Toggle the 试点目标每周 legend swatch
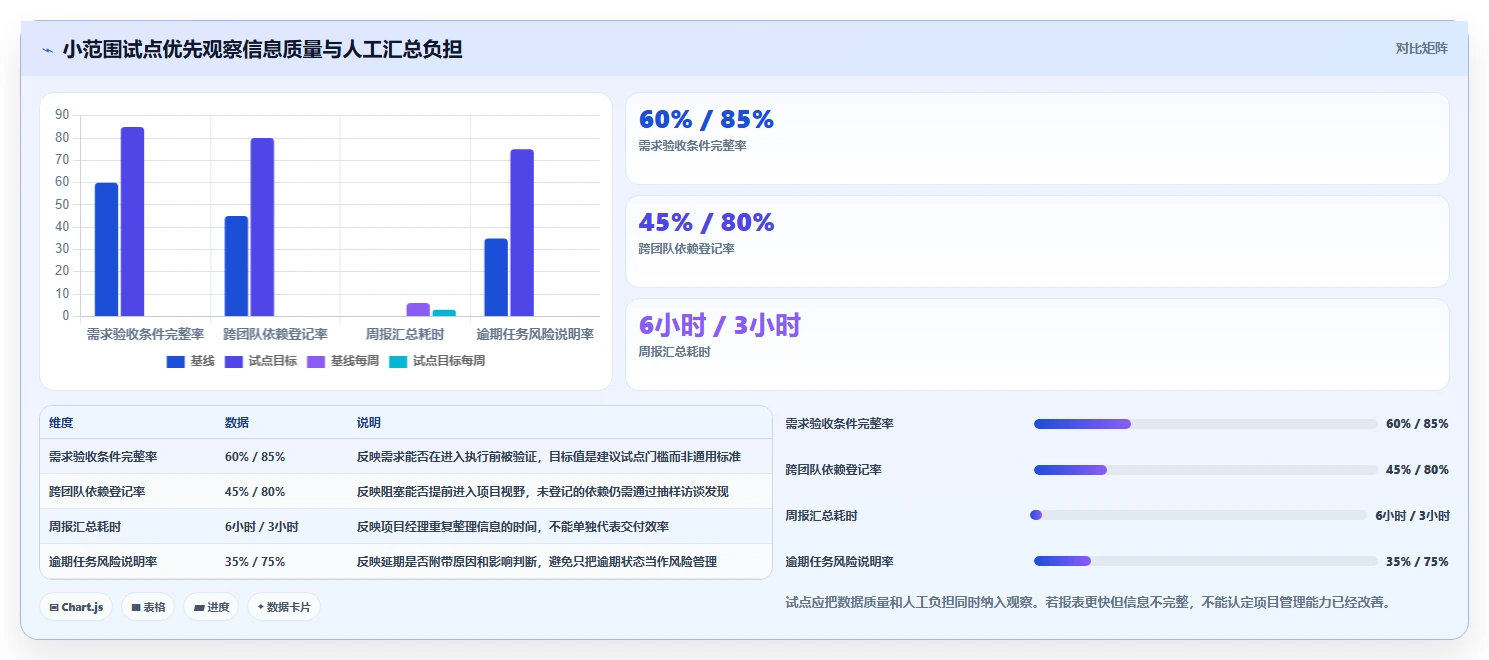Image resolution: width=1489 pixels, height=660 pixels. tap(398, 361)
